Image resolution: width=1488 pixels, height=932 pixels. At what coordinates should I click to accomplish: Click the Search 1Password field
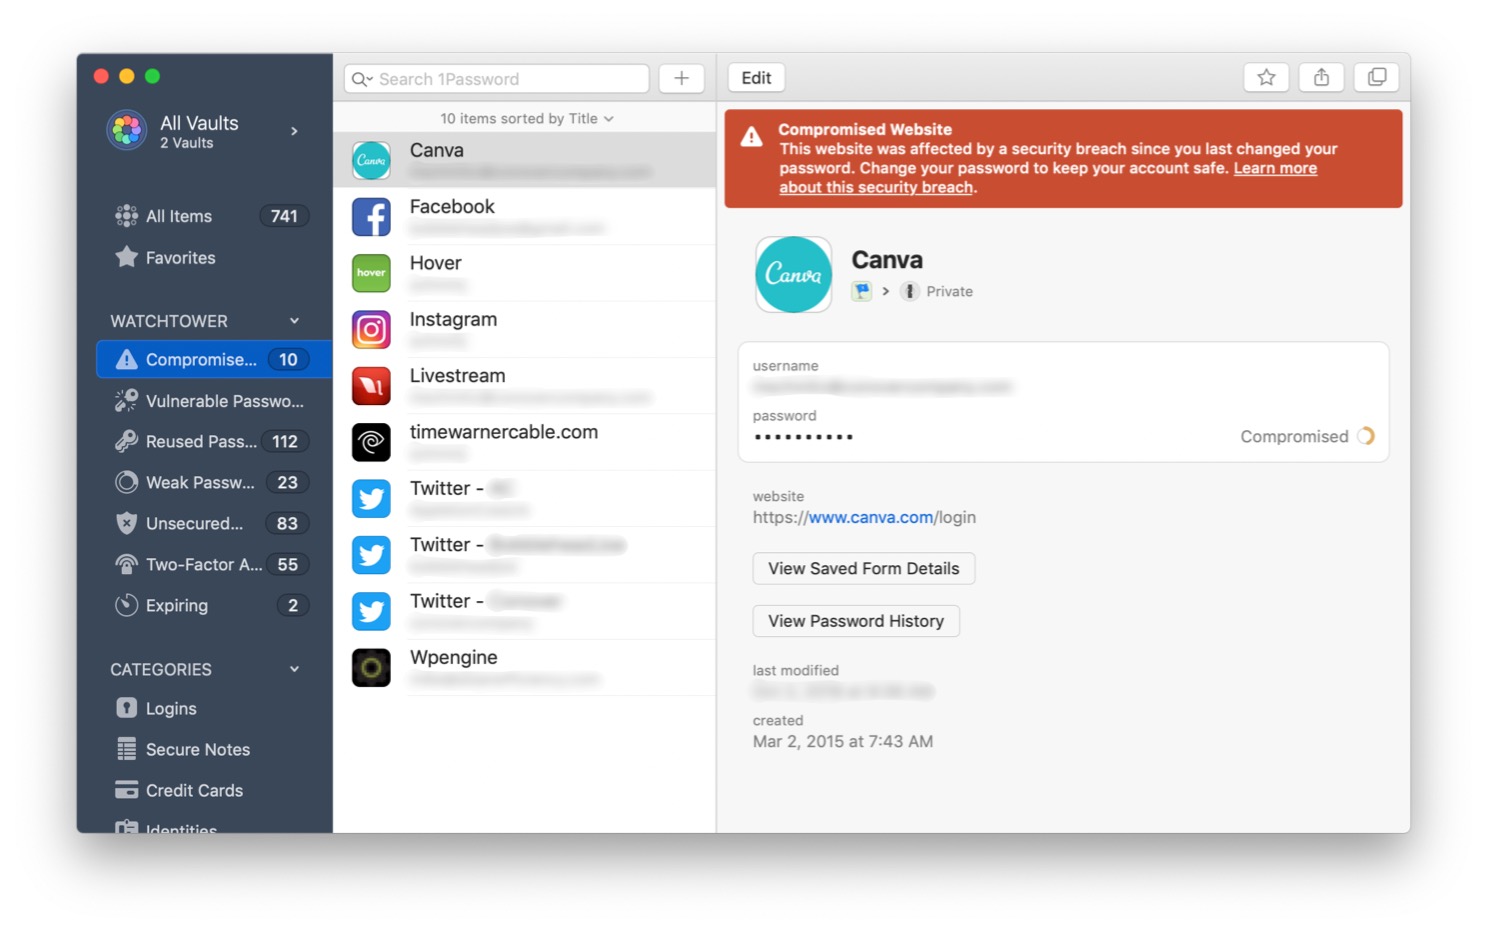pyautogui.click(x=497, y=79)
